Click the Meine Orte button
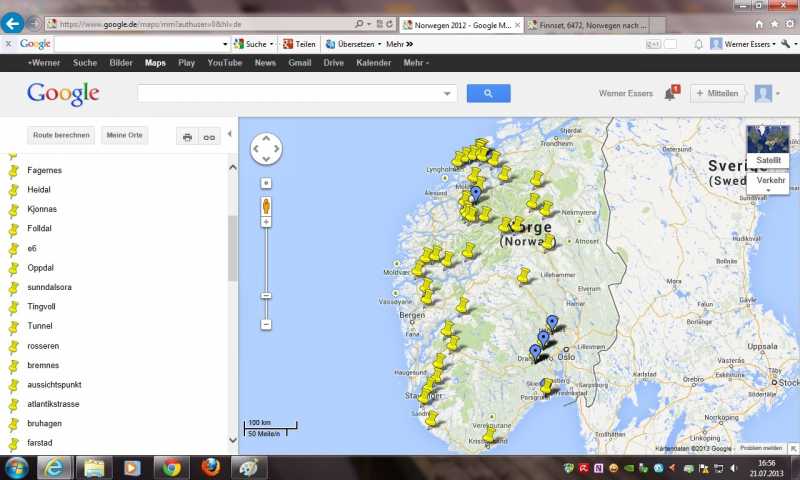The image size is (800, 480). (125, 135)
